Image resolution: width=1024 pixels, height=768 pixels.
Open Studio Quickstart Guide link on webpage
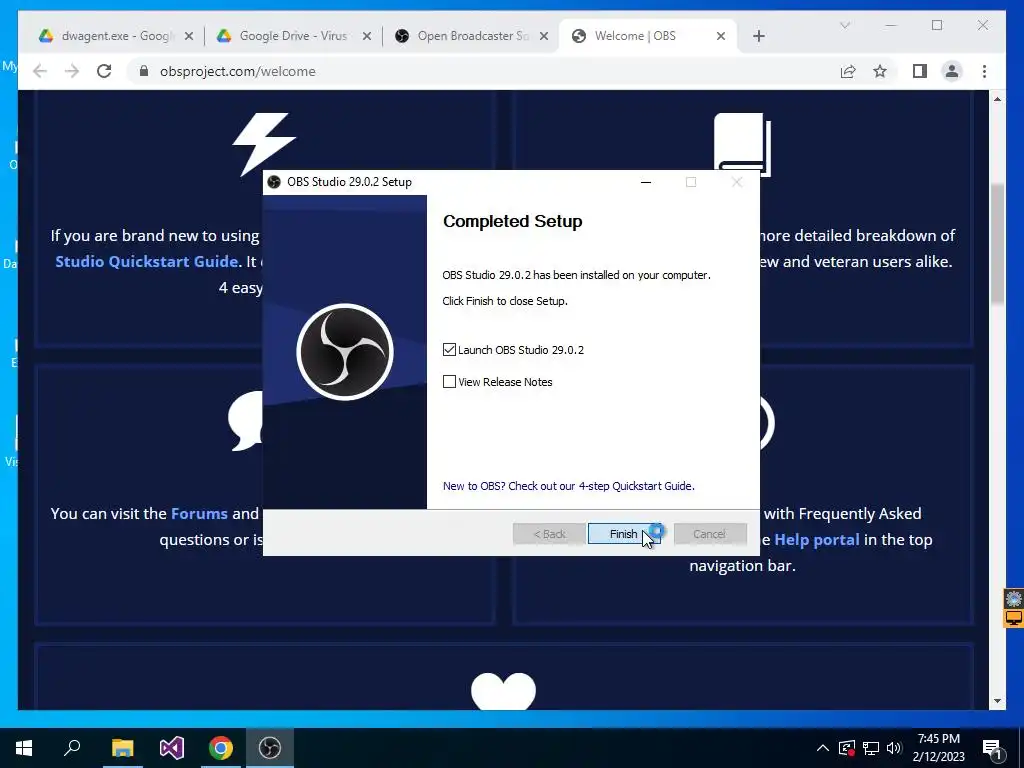[x=146, y=261]
